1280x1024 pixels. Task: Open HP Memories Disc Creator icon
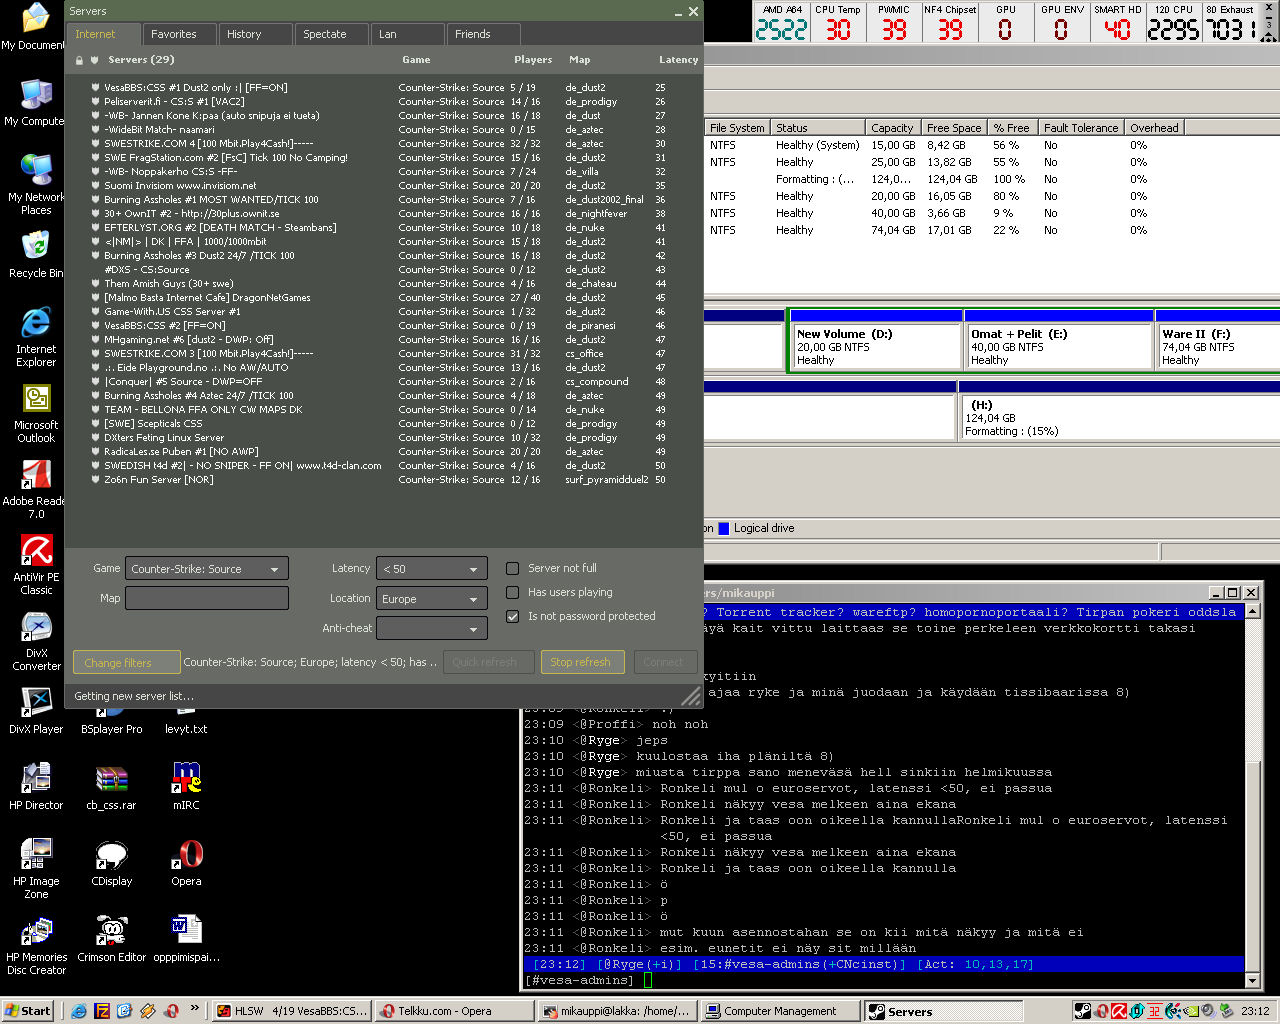[36, 945]
